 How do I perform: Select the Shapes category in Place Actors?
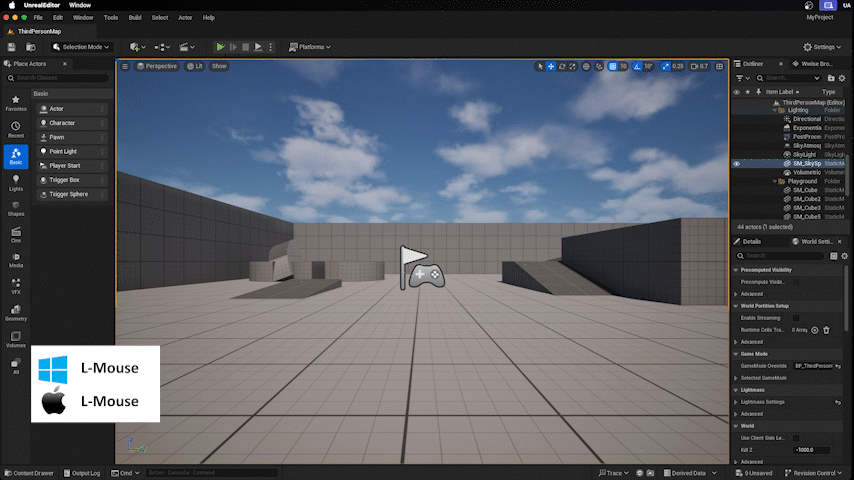pyautogui.click(x=16, y=209)
